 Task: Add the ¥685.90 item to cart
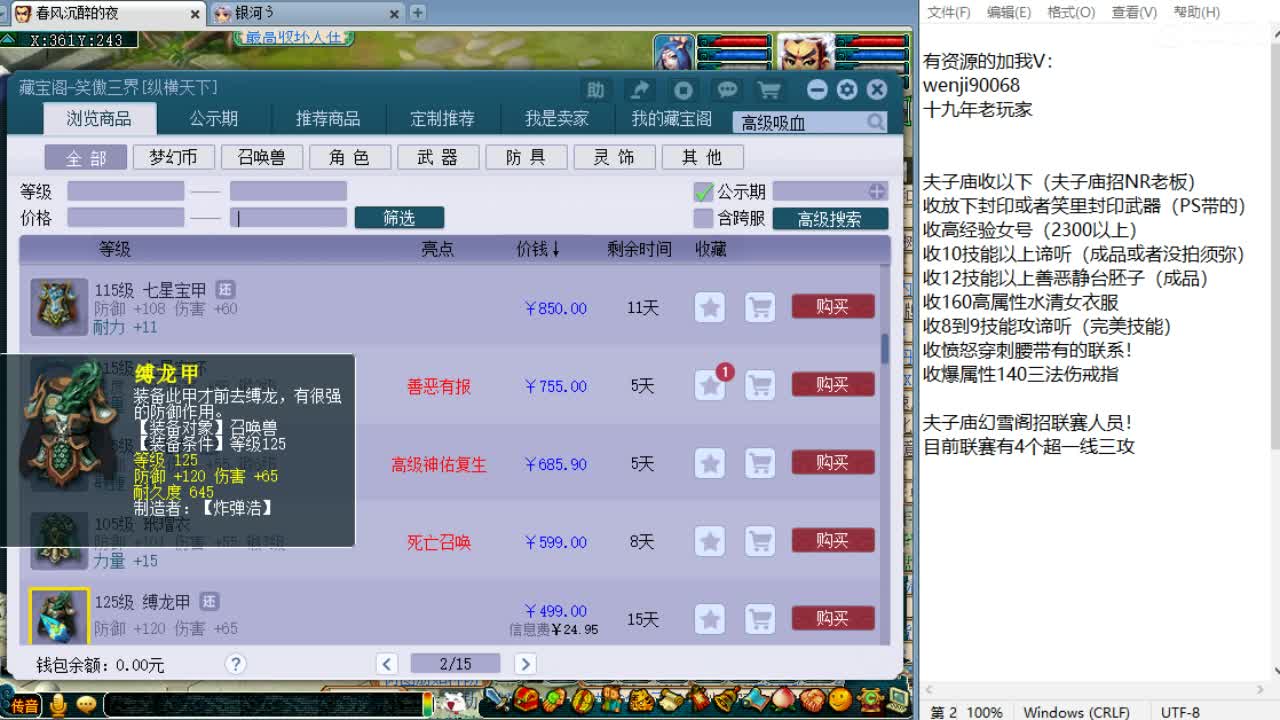(x=760, y=463)
